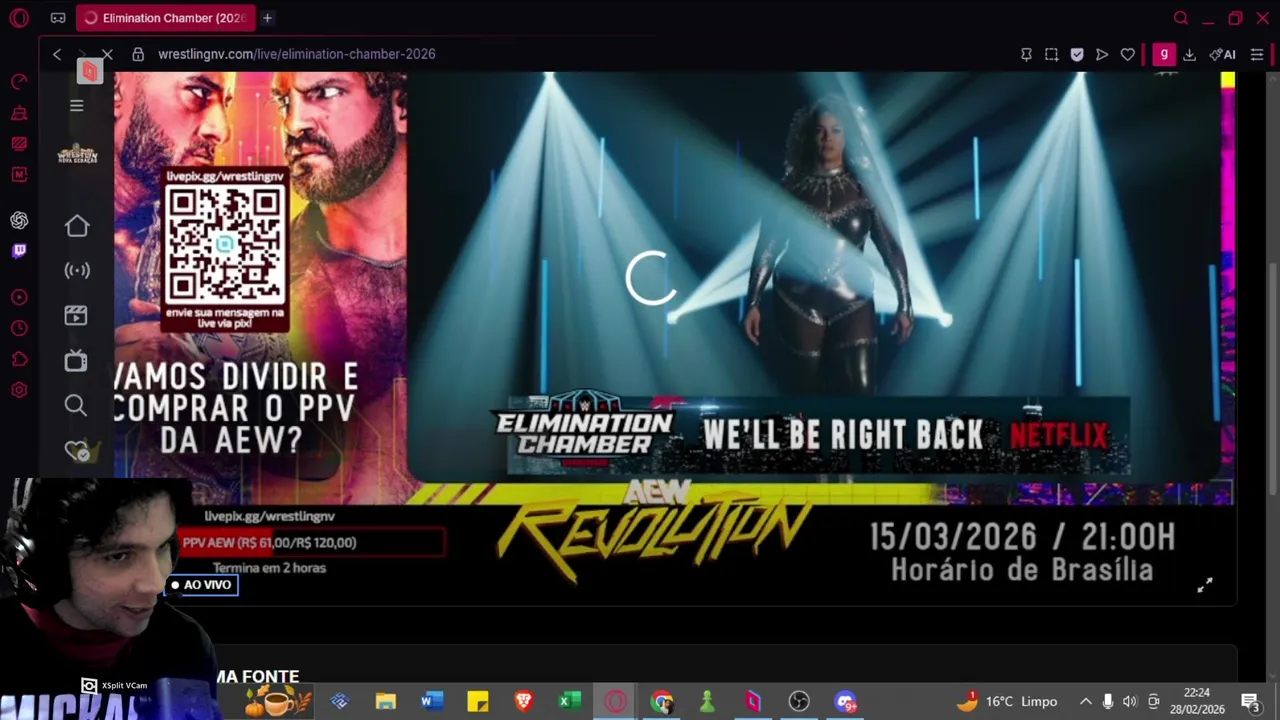Open the website hamburger menu
1280x720 pixels.
point(76,105)
